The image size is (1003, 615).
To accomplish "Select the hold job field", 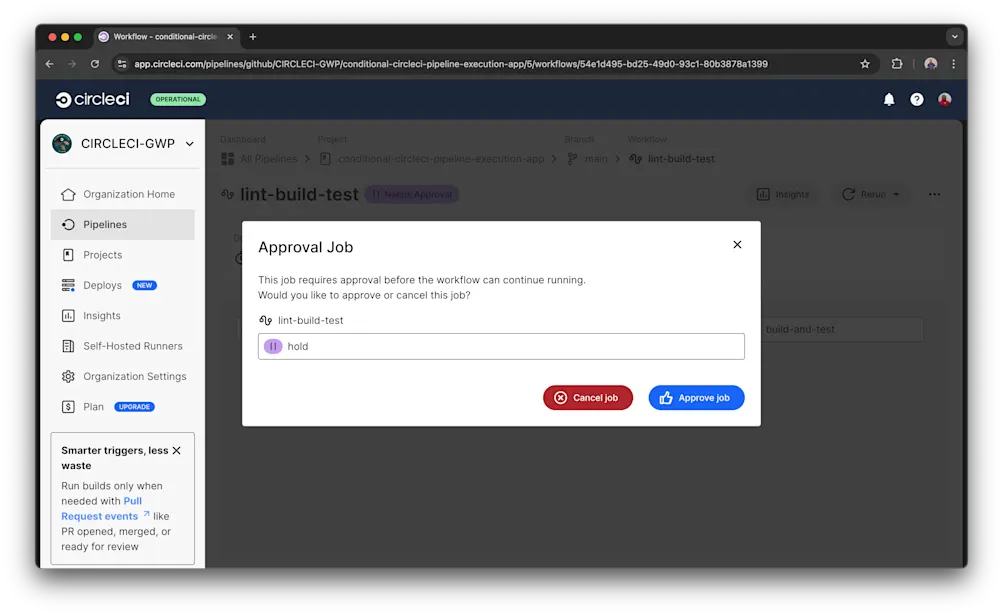I will pyautogui.click(x=501, y=346).
